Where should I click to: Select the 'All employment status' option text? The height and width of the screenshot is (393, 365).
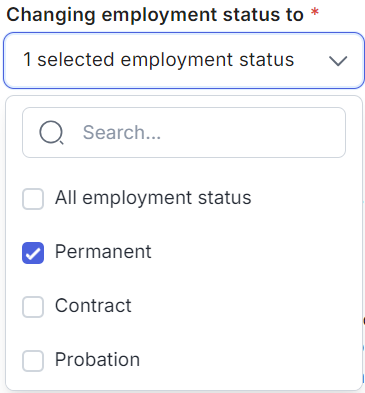[153, 198]
